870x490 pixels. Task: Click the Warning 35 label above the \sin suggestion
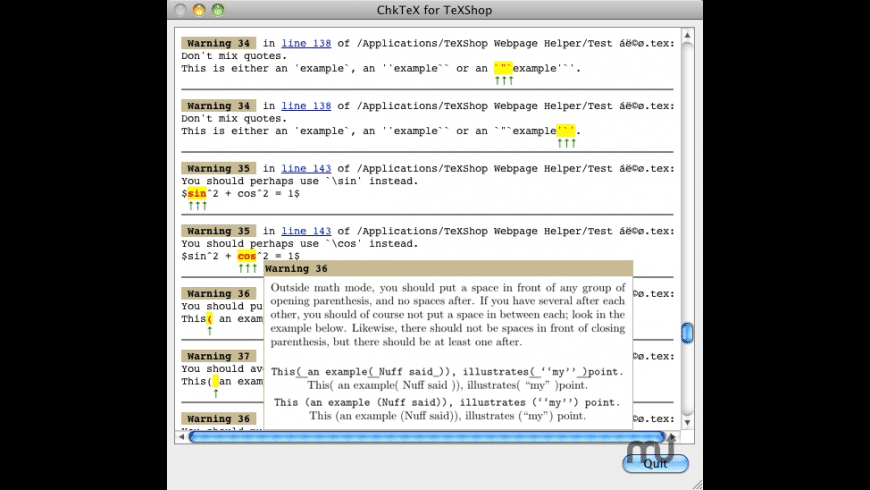click(x=219, y=169)
